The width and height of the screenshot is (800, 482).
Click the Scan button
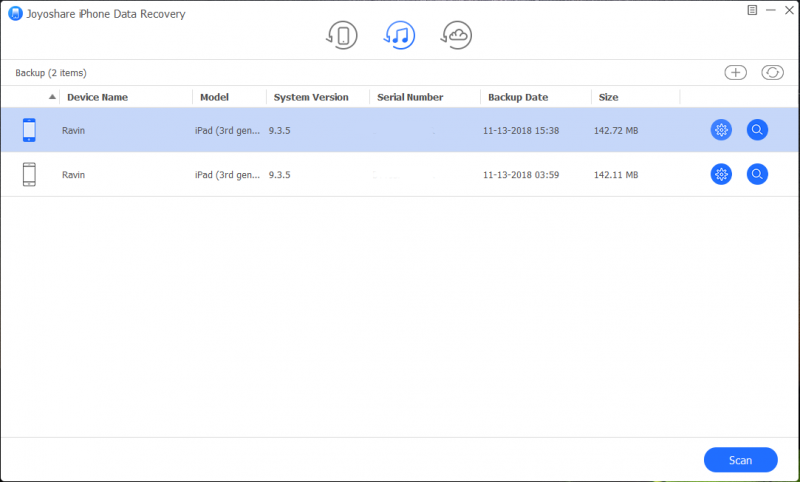tap(740, 460)
